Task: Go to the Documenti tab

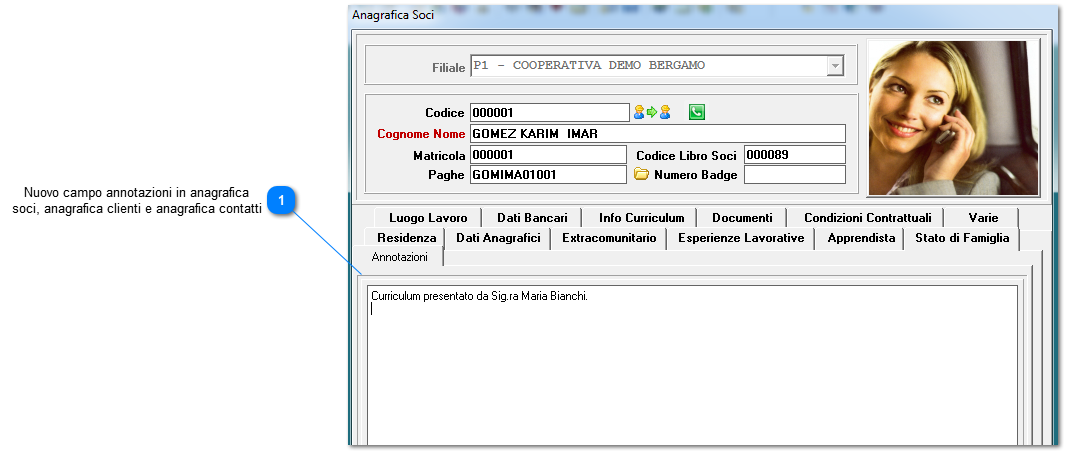Action: (742, 218)
